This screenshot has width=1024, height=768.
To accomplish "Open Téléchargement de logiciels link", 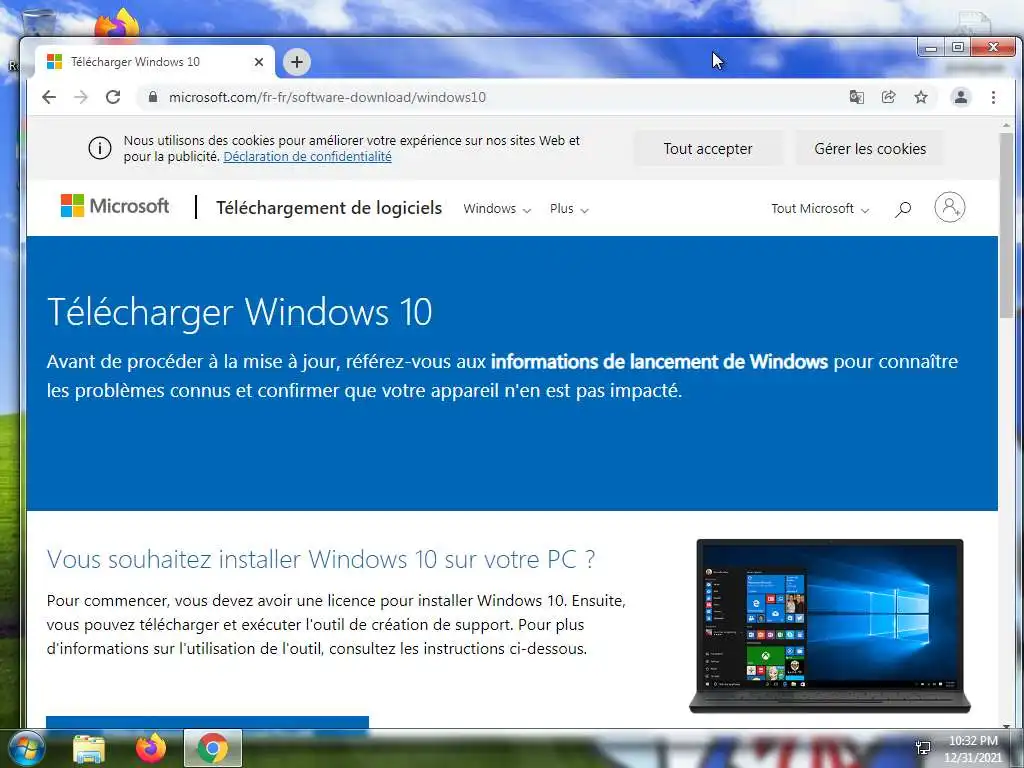I will click(329, 208).
